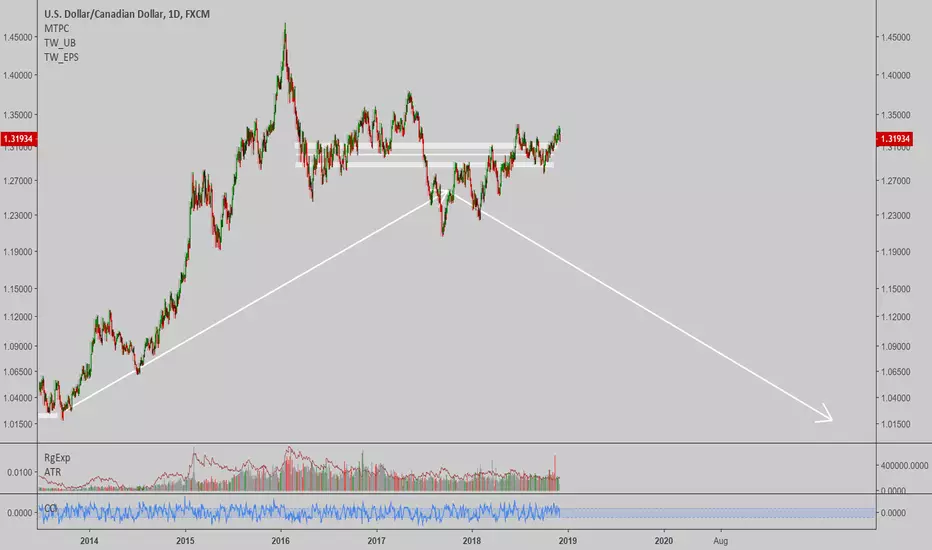Click 1.35000 on the right price axis

(896, 115)
